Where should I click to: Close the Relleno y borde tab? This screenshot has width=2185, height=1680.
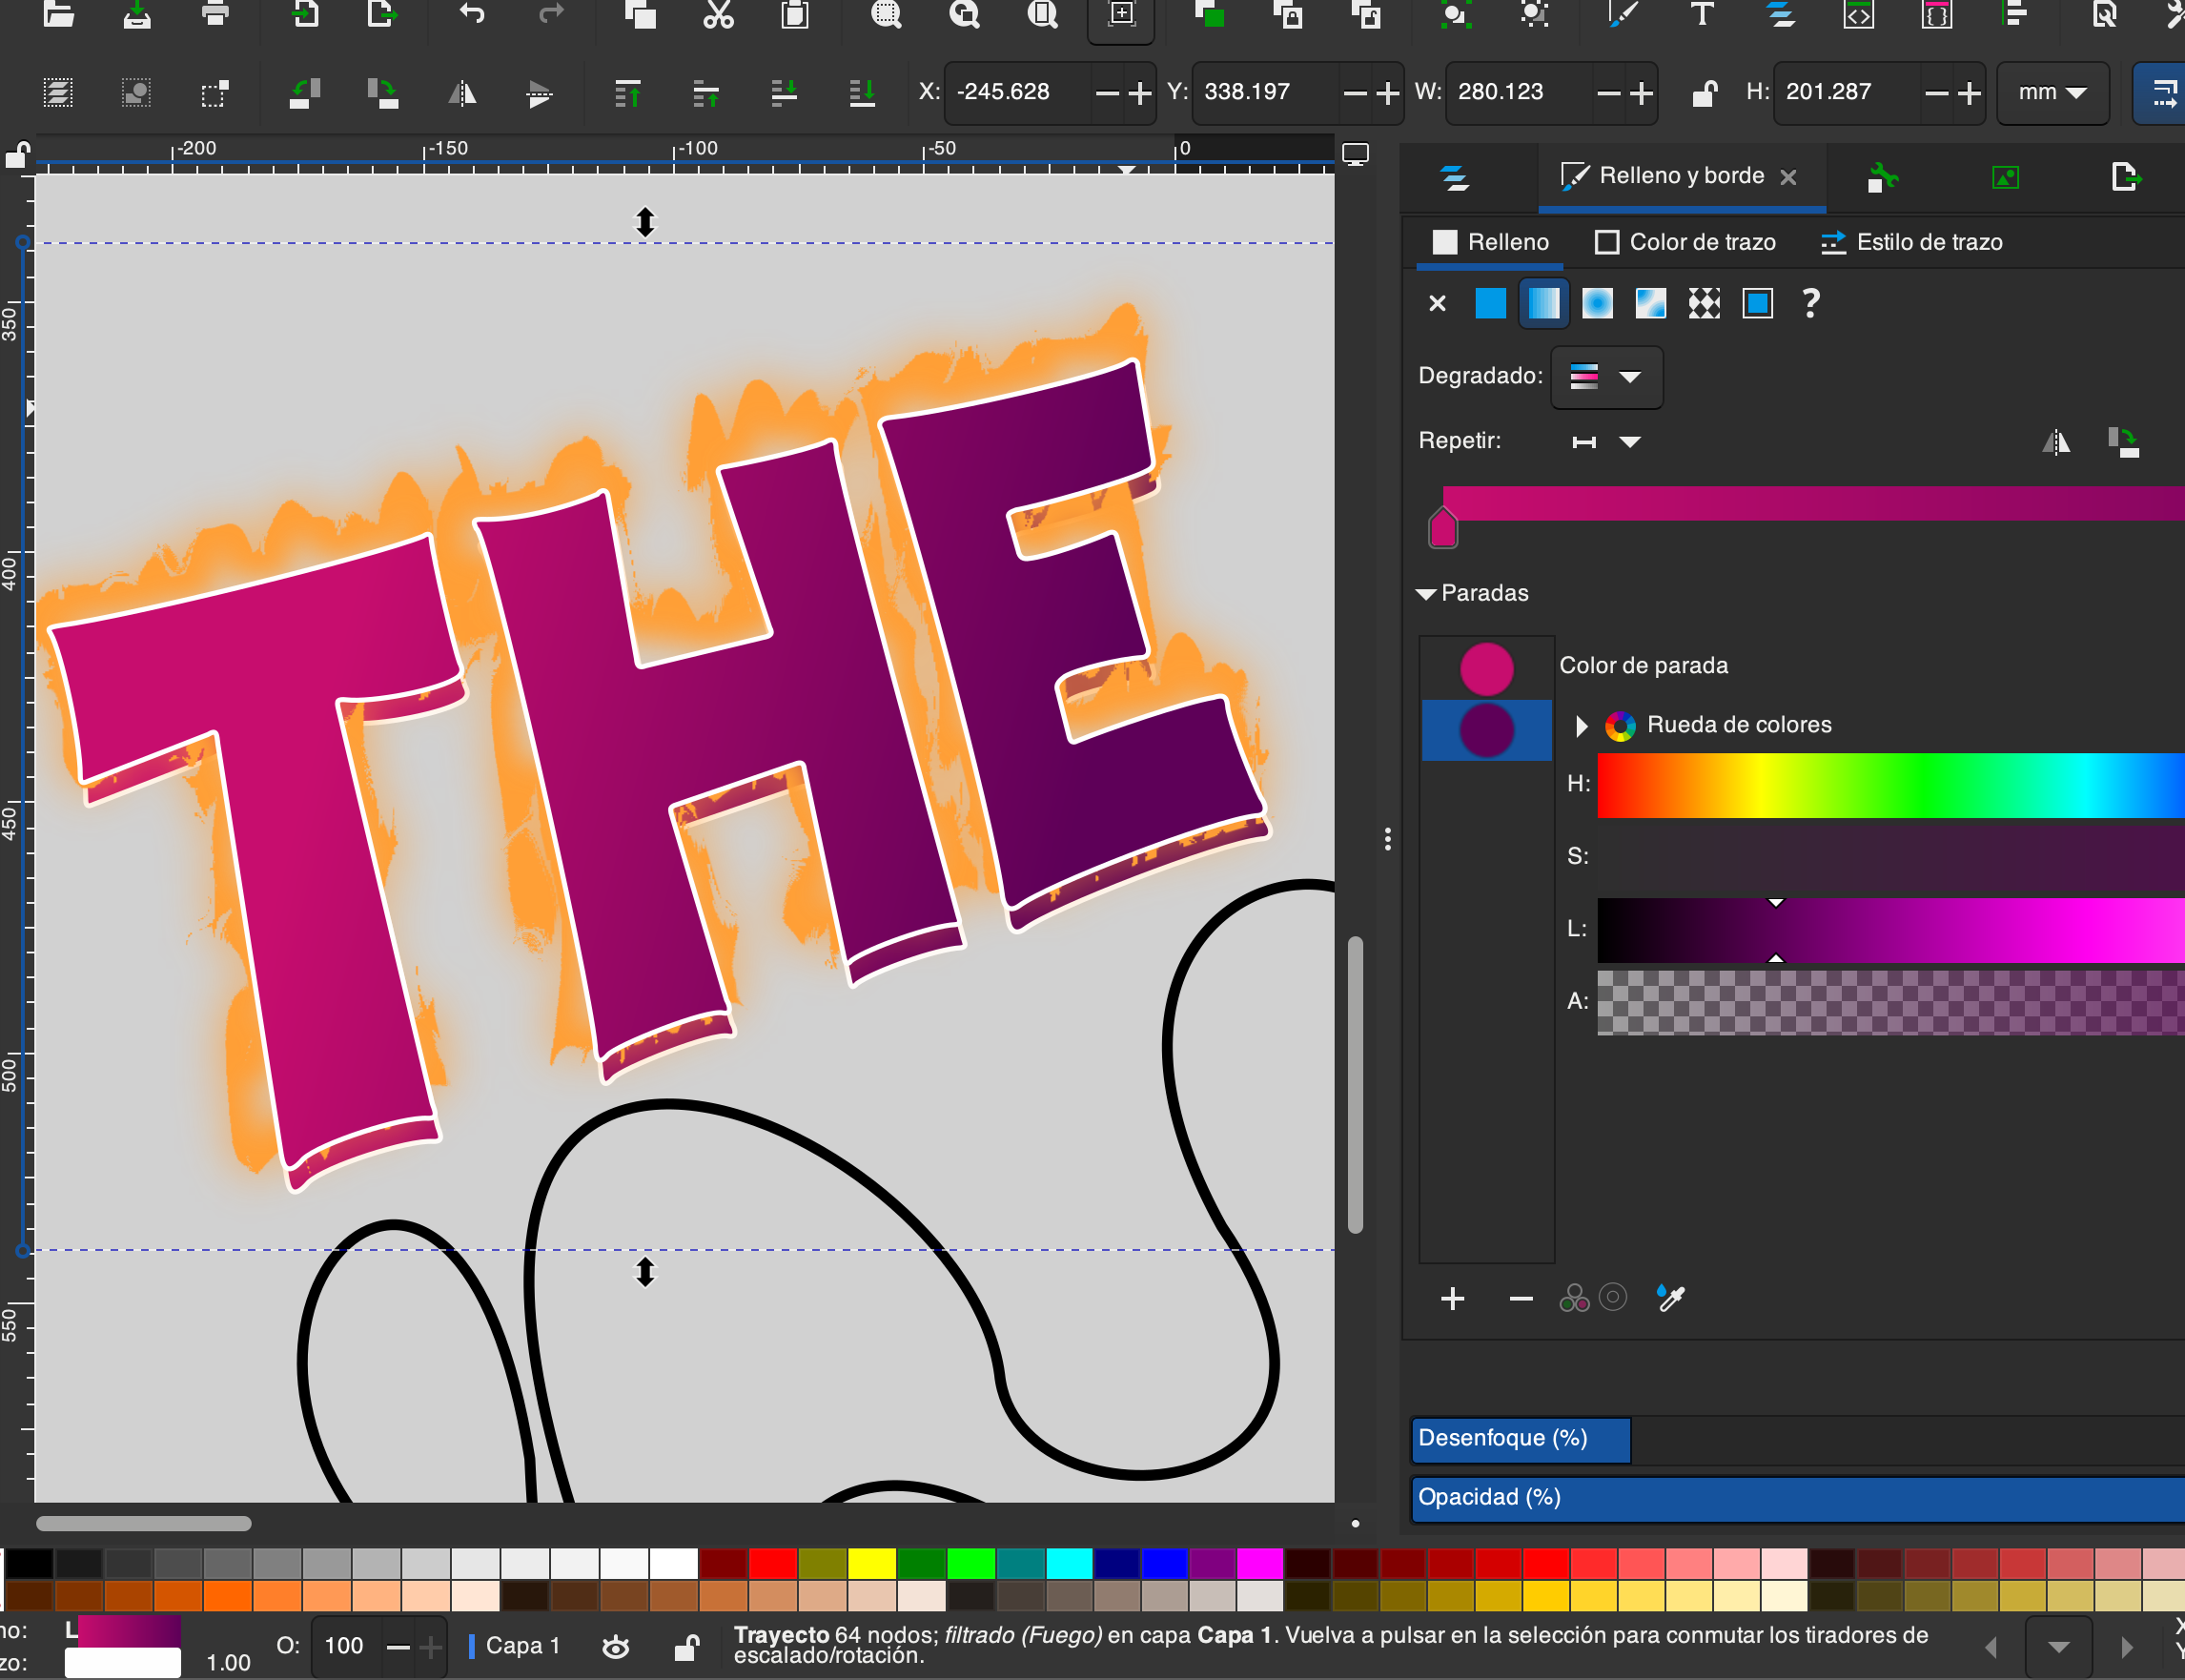coord(1788,177)
